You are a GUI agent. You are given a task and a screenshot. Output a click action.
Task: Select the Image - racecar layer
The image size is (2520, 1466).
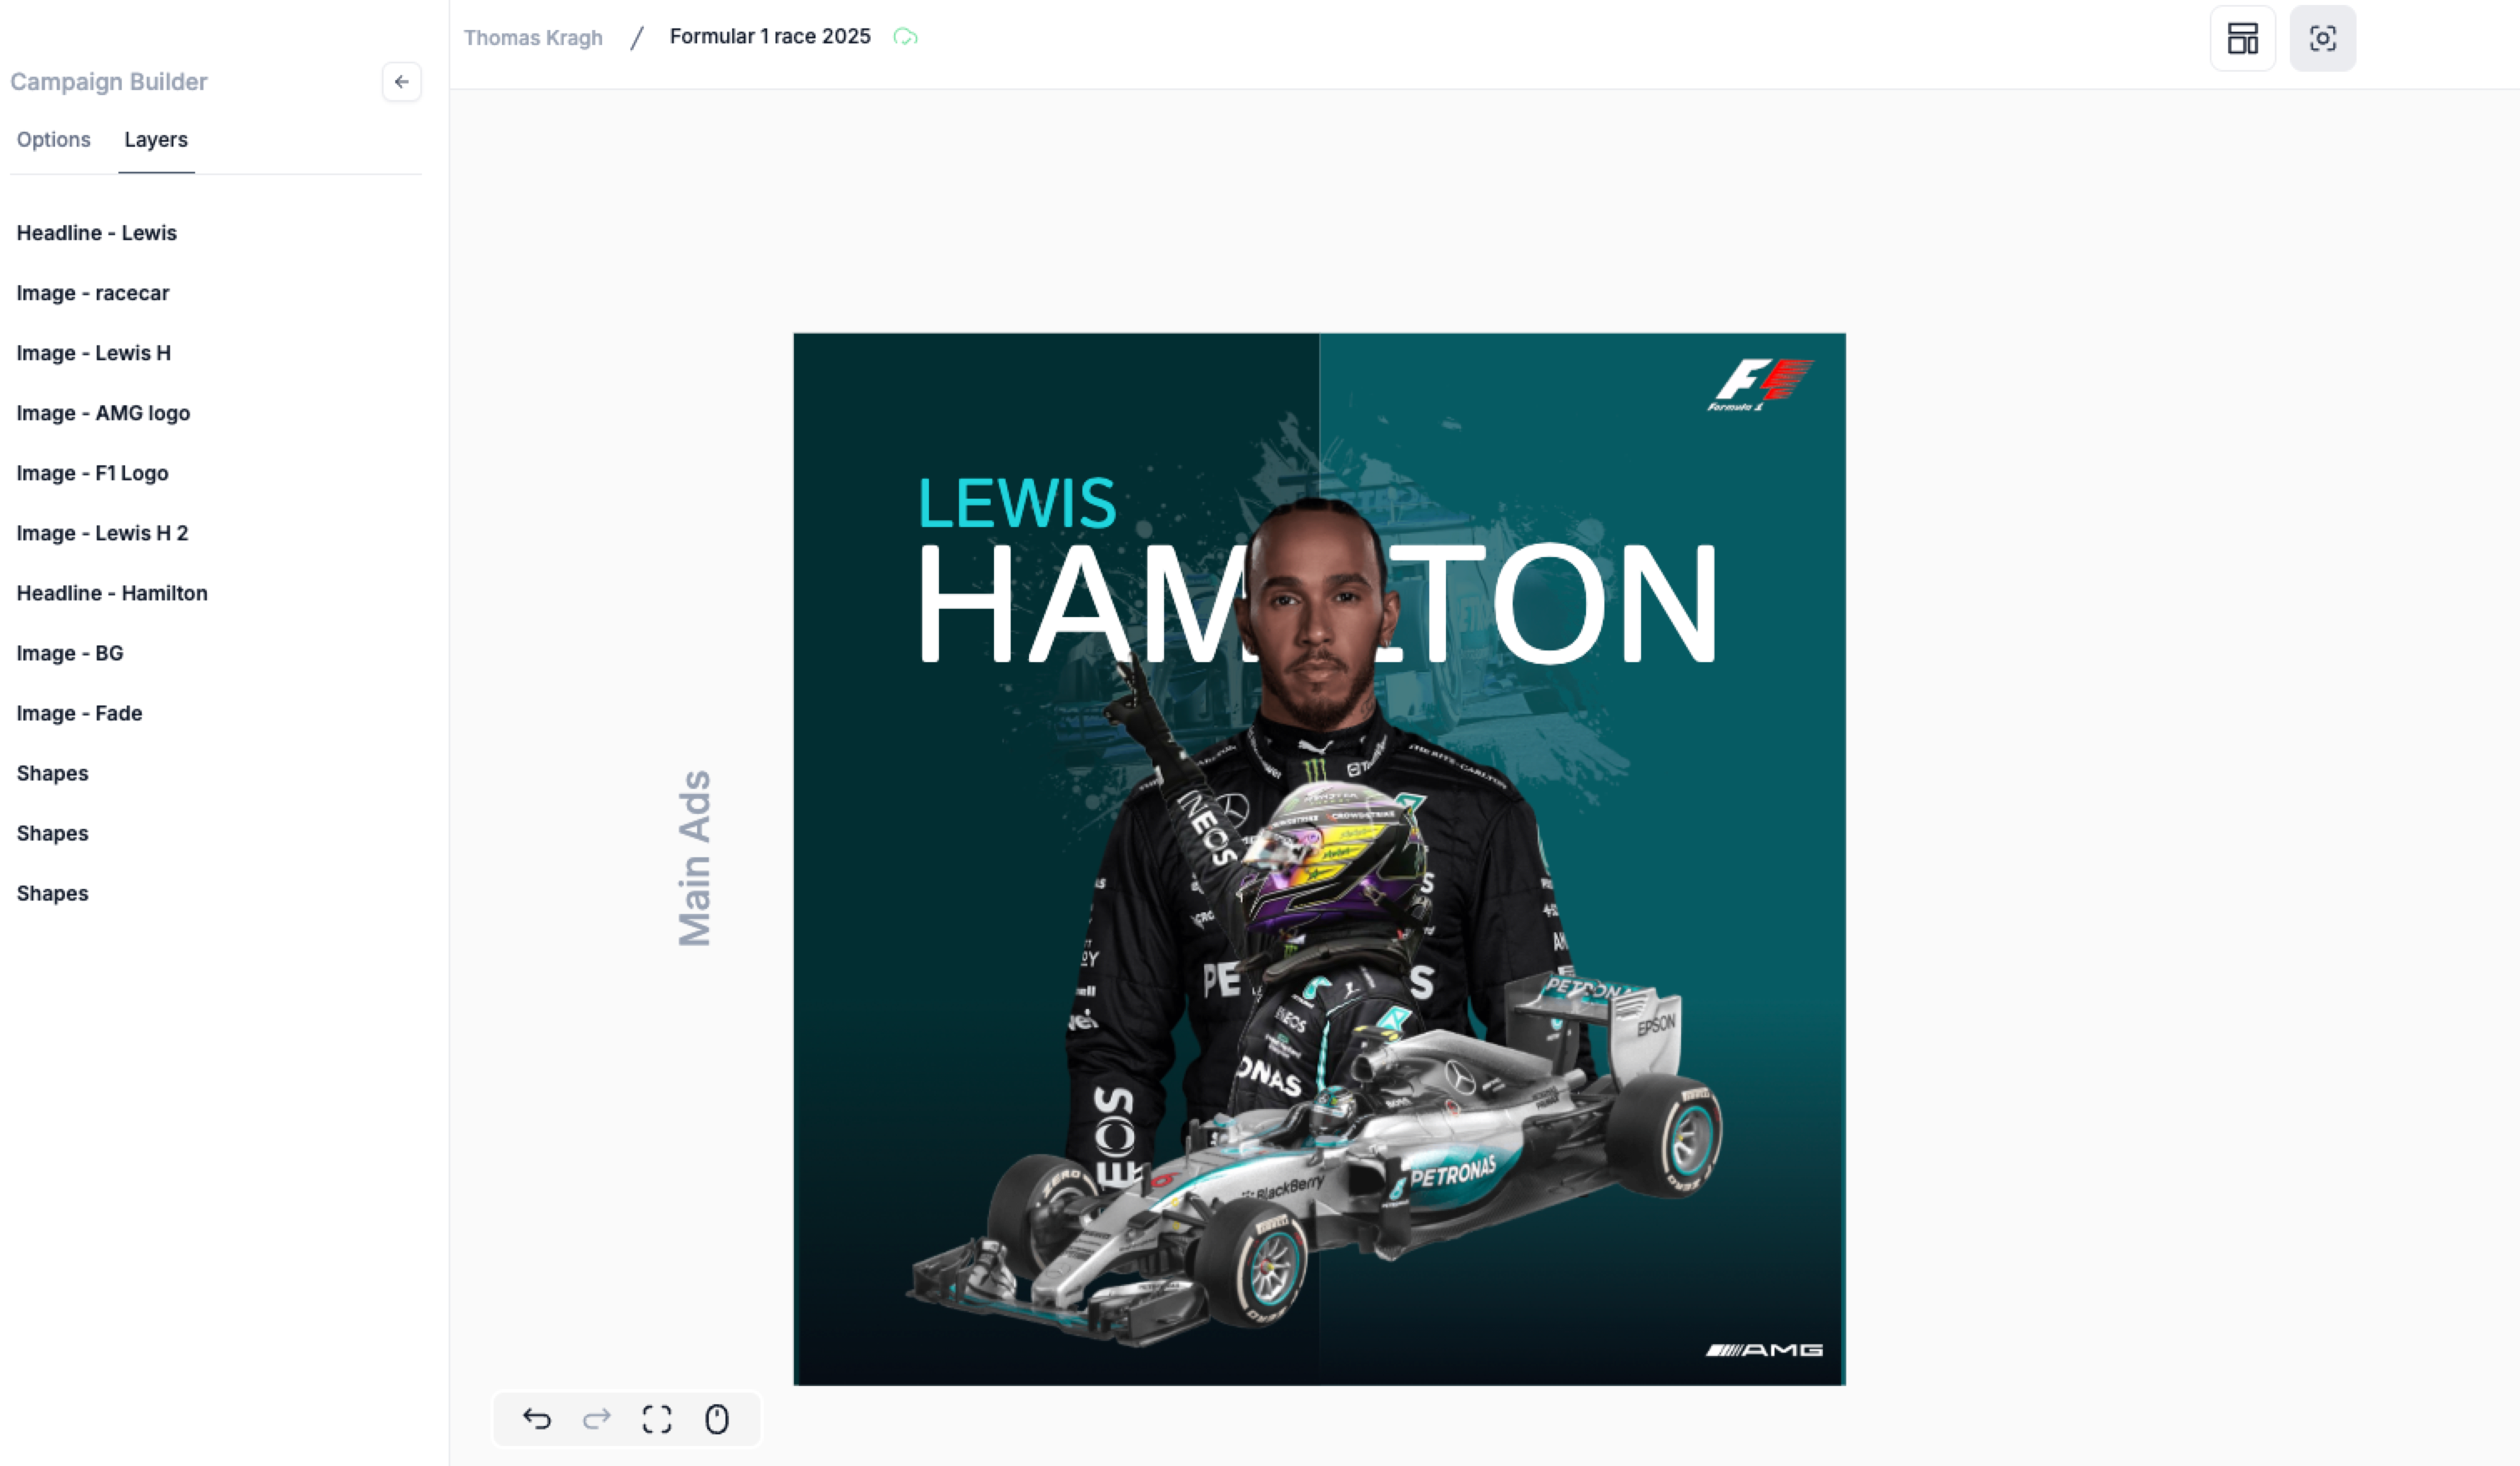pos(93,293)
